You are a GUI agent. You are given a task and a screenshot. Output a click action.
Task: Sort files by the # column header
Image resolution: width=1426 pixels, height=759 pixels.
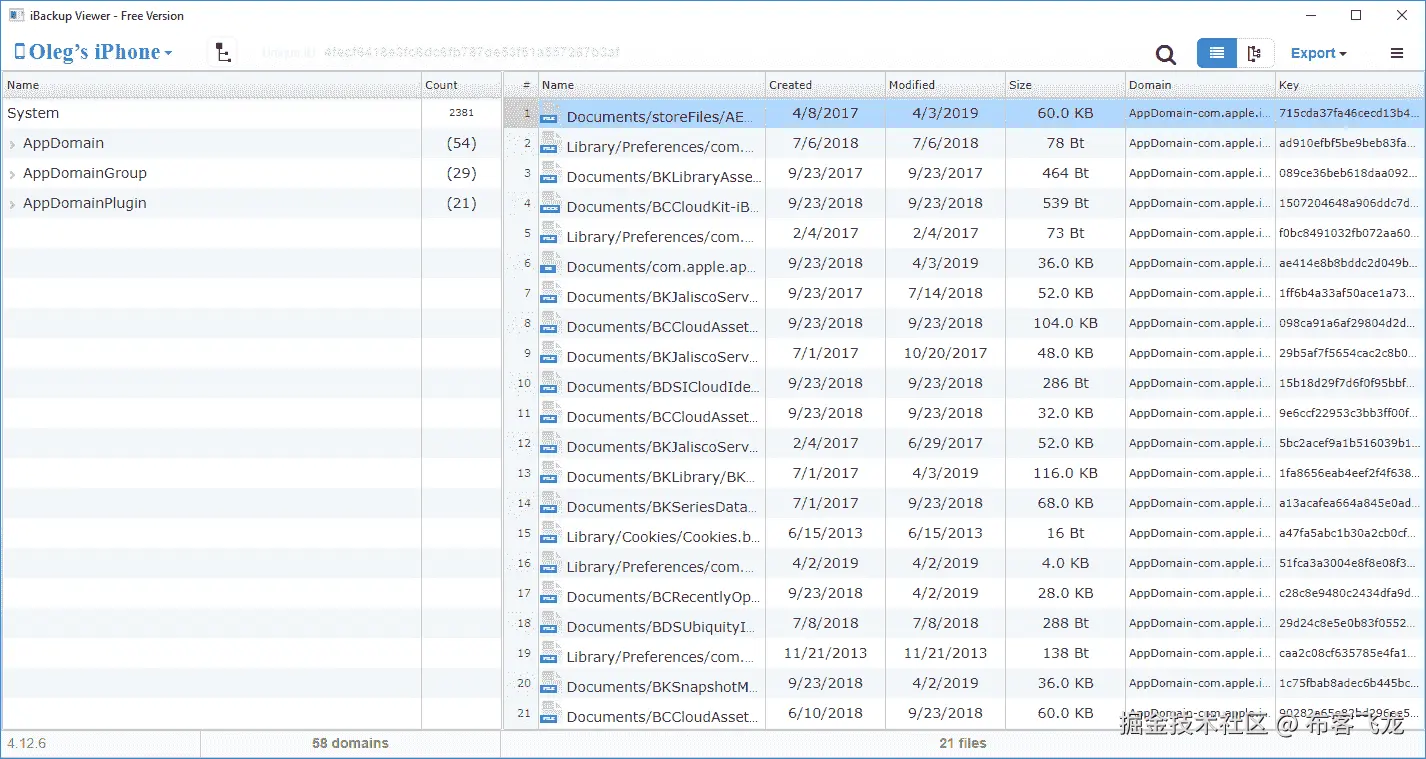(x=521, y=85)
